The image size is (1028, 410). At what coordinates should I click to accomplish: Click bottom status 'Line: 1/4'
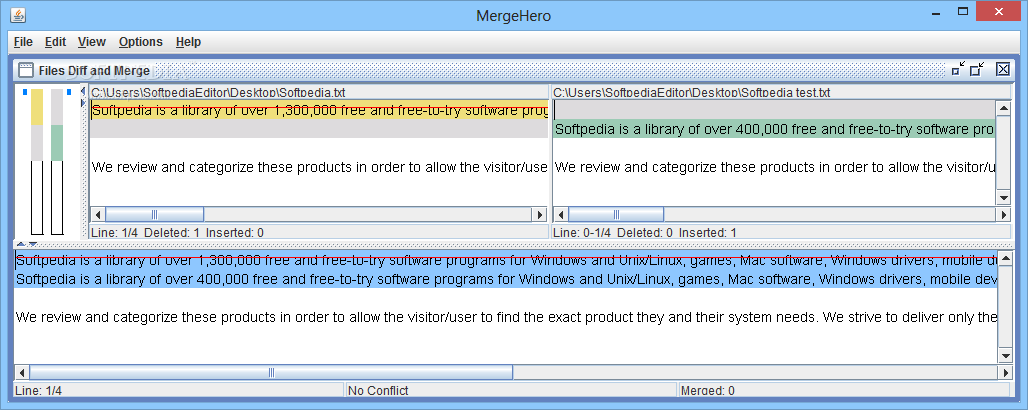click(x=178, y=390)
